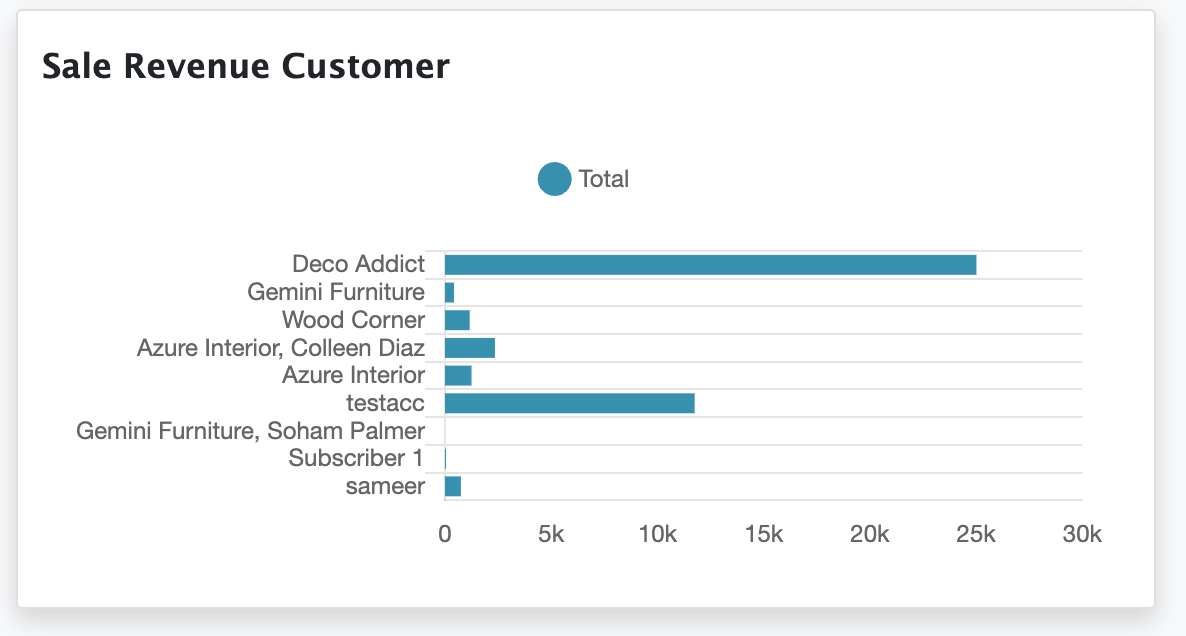
Task: Select the Subscriber 1 axis label
Action: click(x=356, y=459)
